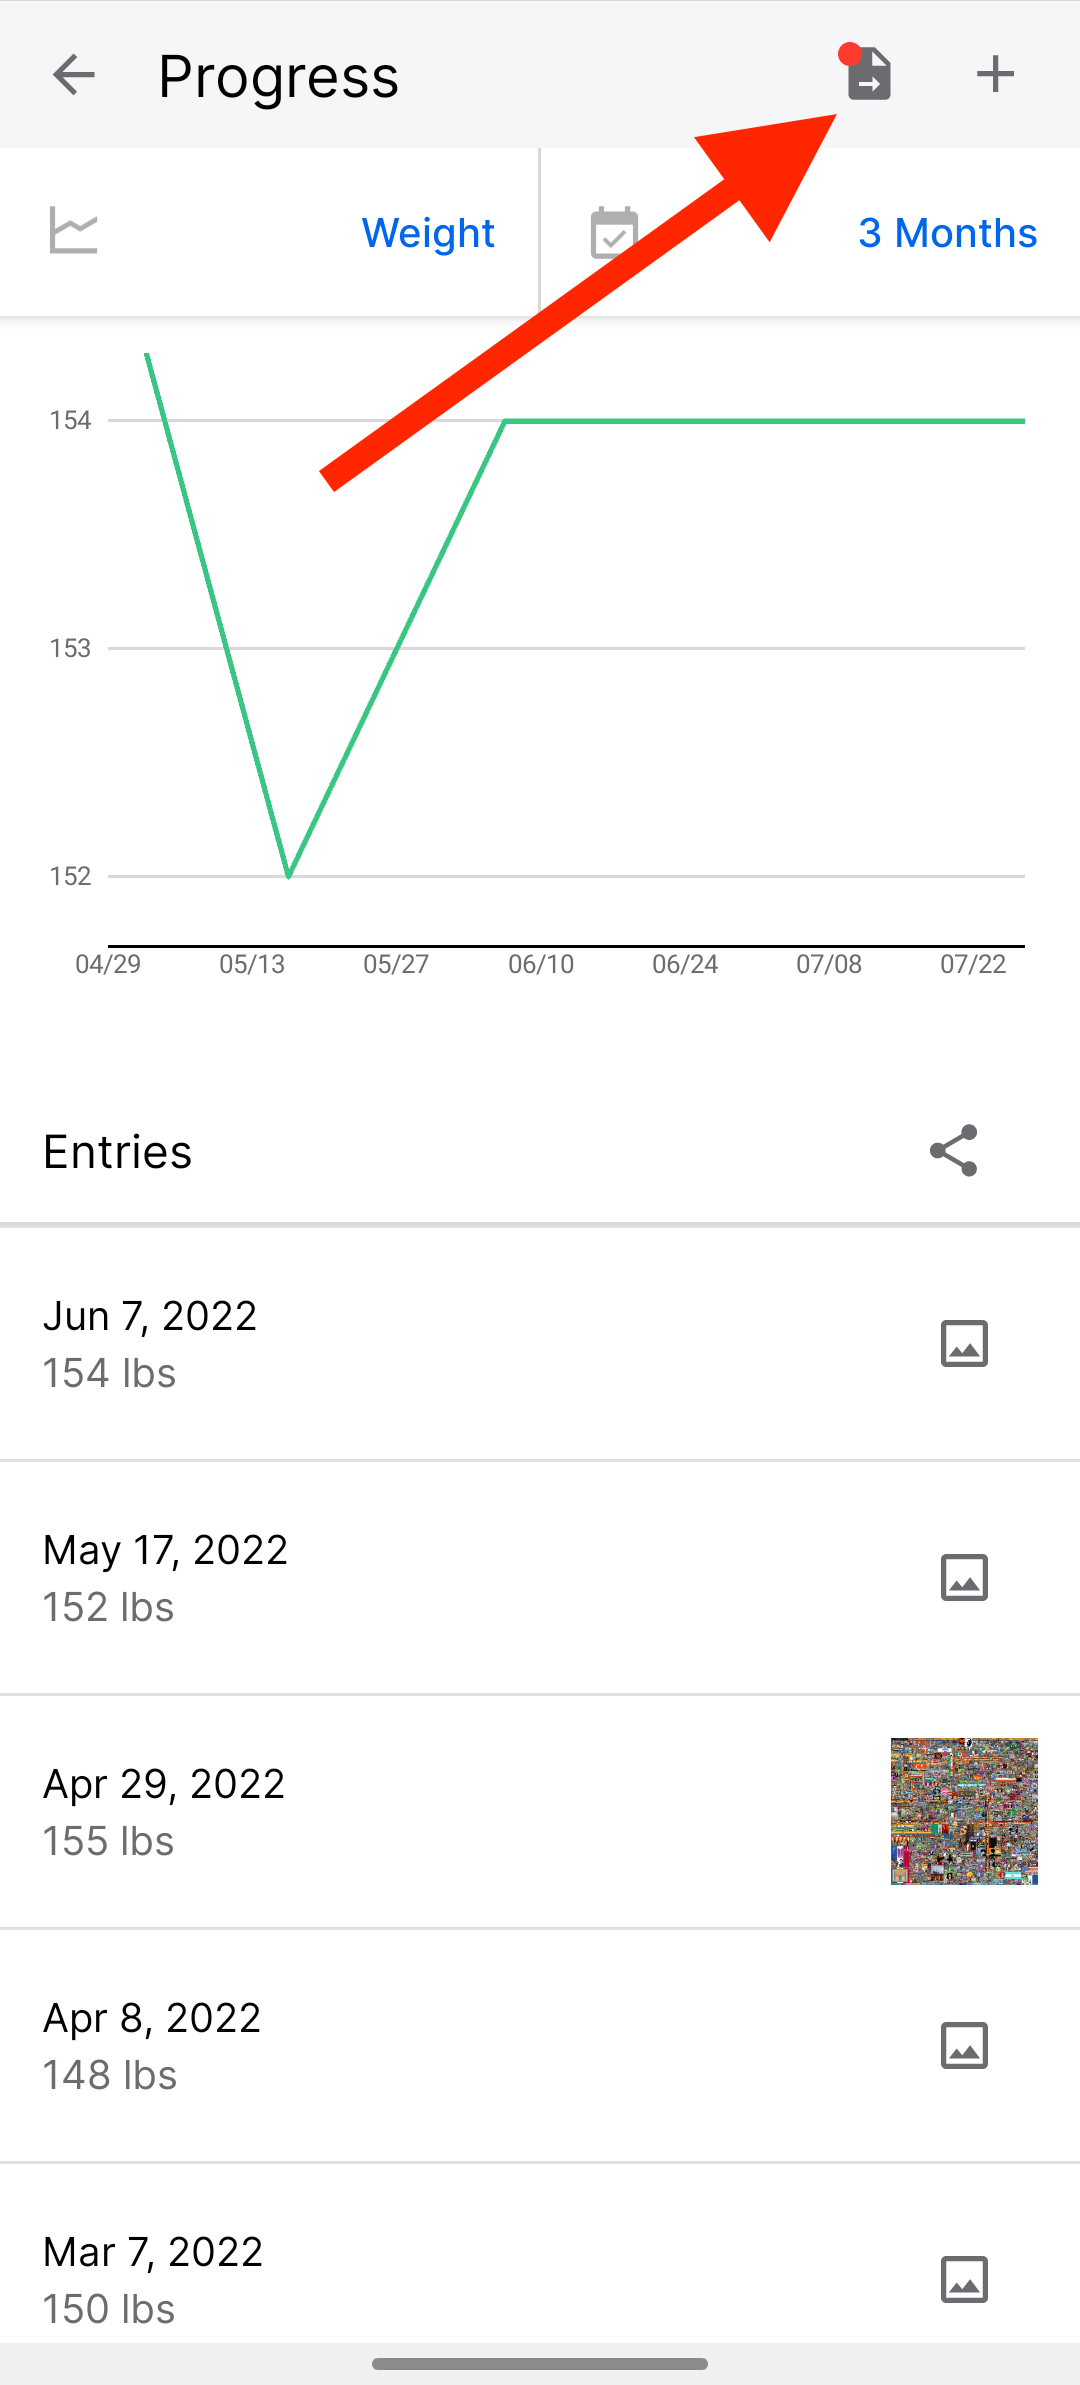Tap the calendar check icon
This screenshot has width=1080, height=2385.
pyautogui.click(x=614, y=232)
